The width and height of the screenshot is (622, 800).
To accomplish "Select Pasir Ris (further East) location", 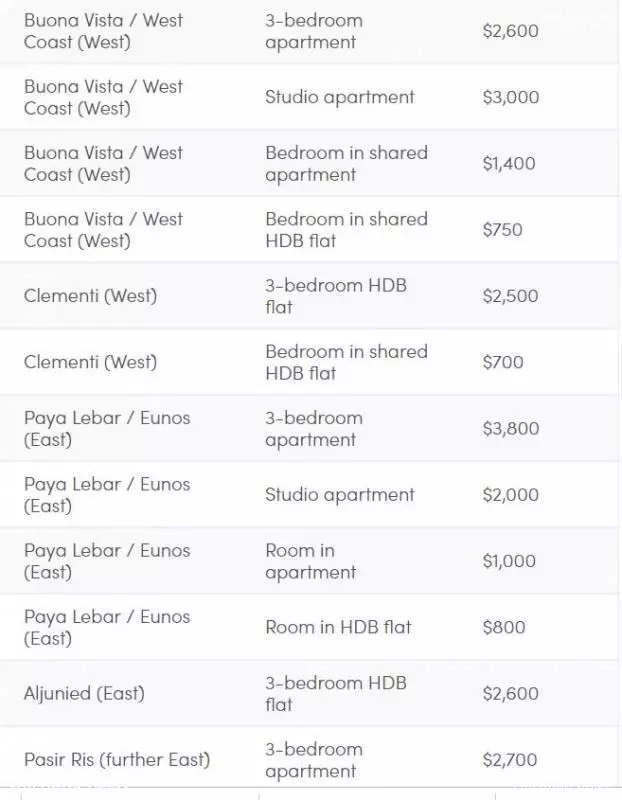I will [117, 760].
